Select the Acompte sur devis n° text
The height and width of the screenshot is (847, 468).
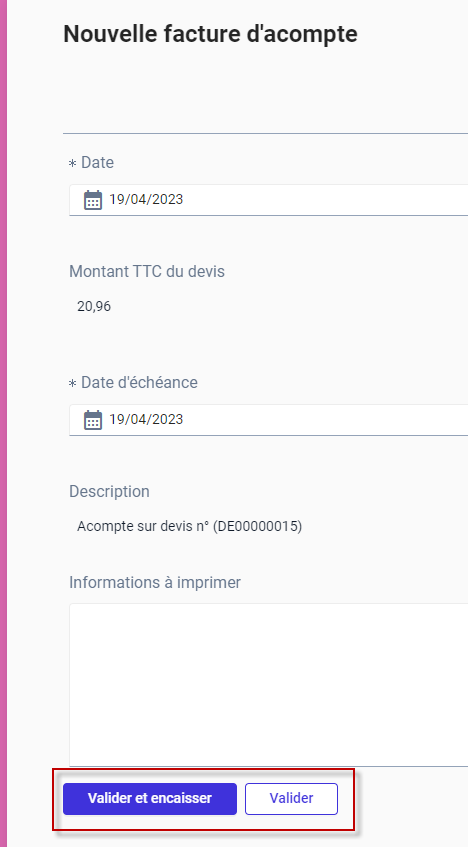pos(143,526)
